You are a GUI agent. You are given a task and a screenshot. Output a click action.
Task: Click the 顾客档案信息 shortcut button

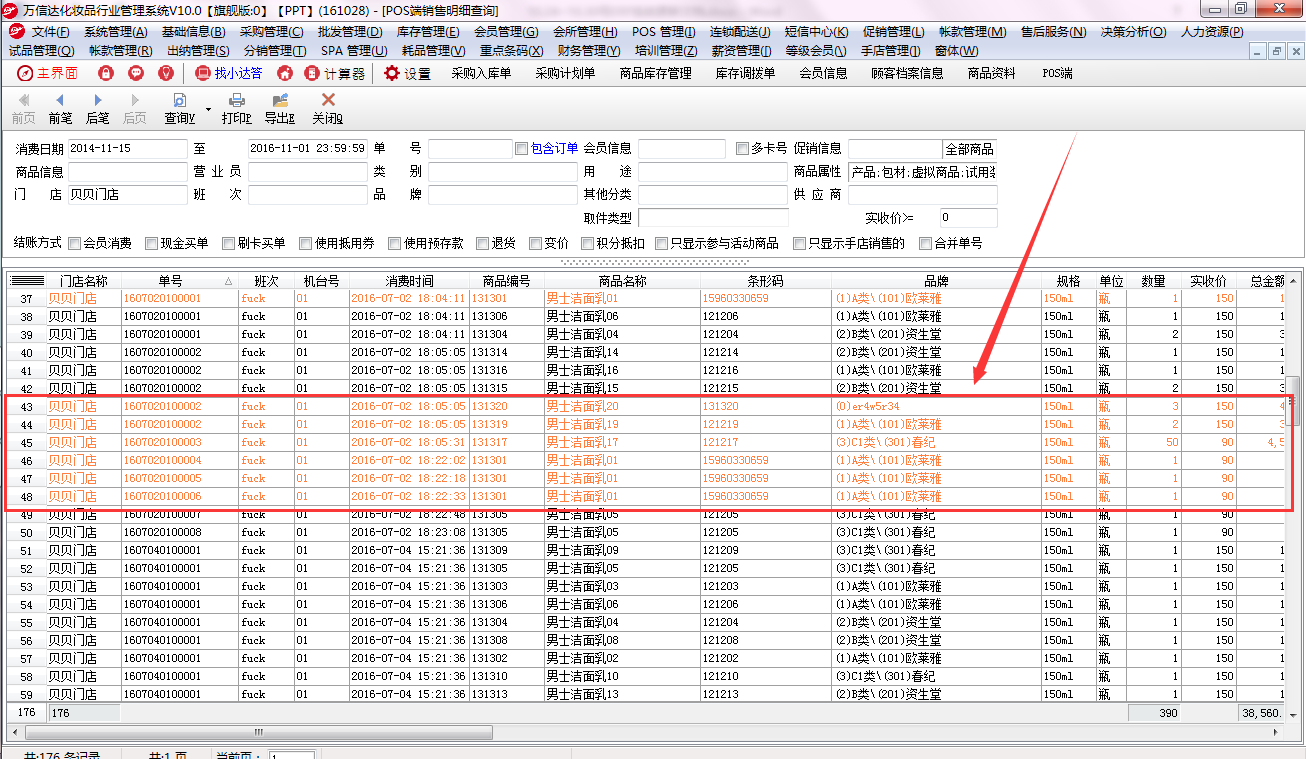point(907,73)
